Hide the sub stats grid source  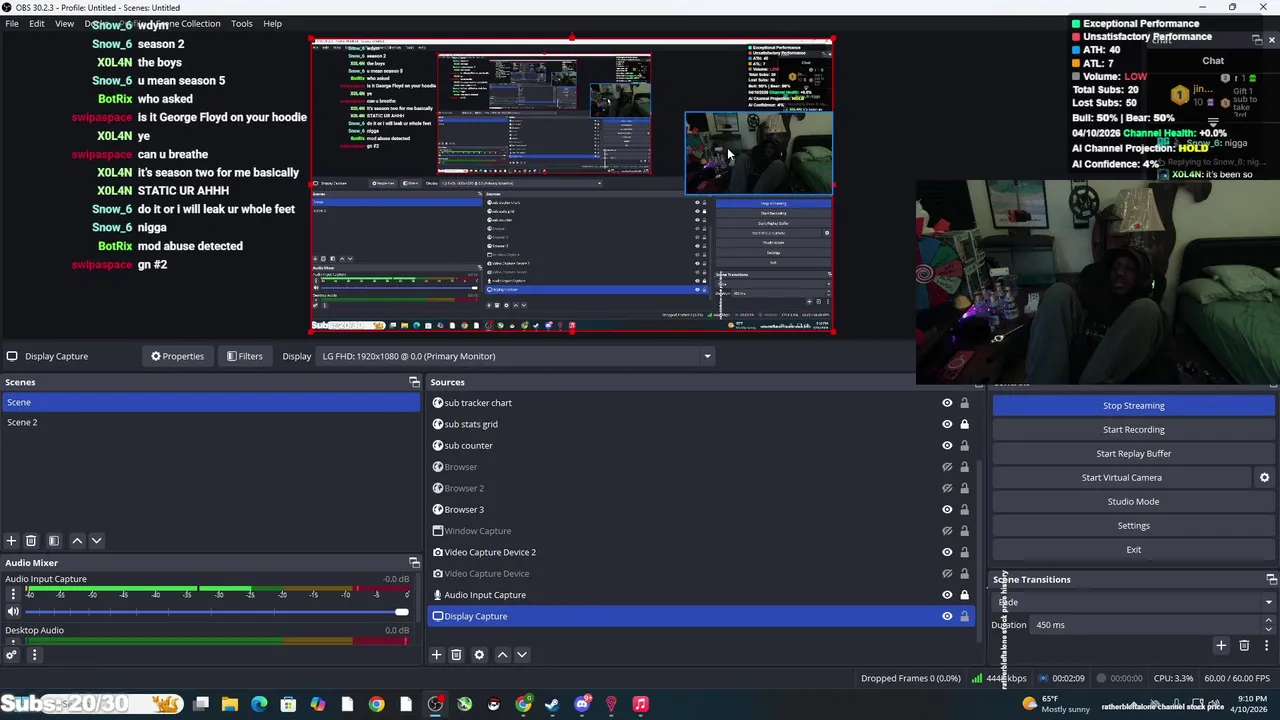pos(947,424)
